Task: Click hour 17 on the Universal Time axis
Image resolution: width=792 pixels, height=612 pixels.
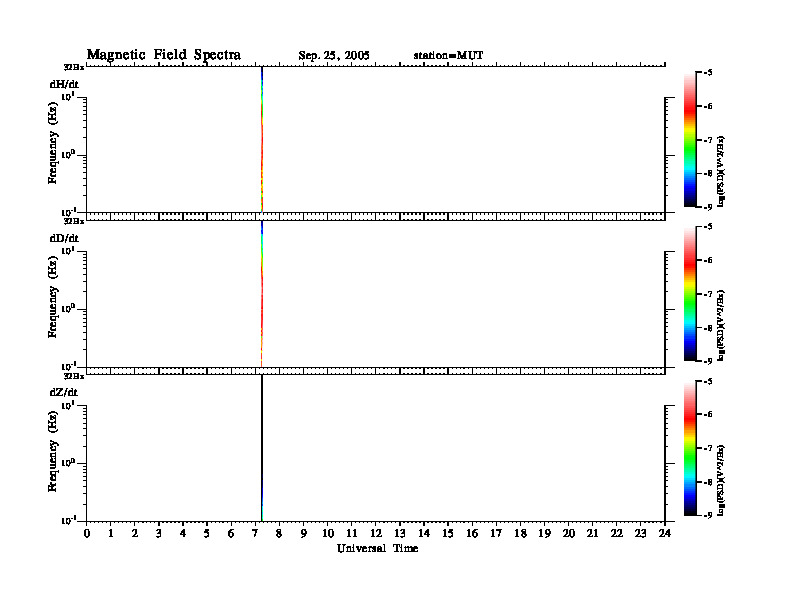Action: click(x=496, y=533)
